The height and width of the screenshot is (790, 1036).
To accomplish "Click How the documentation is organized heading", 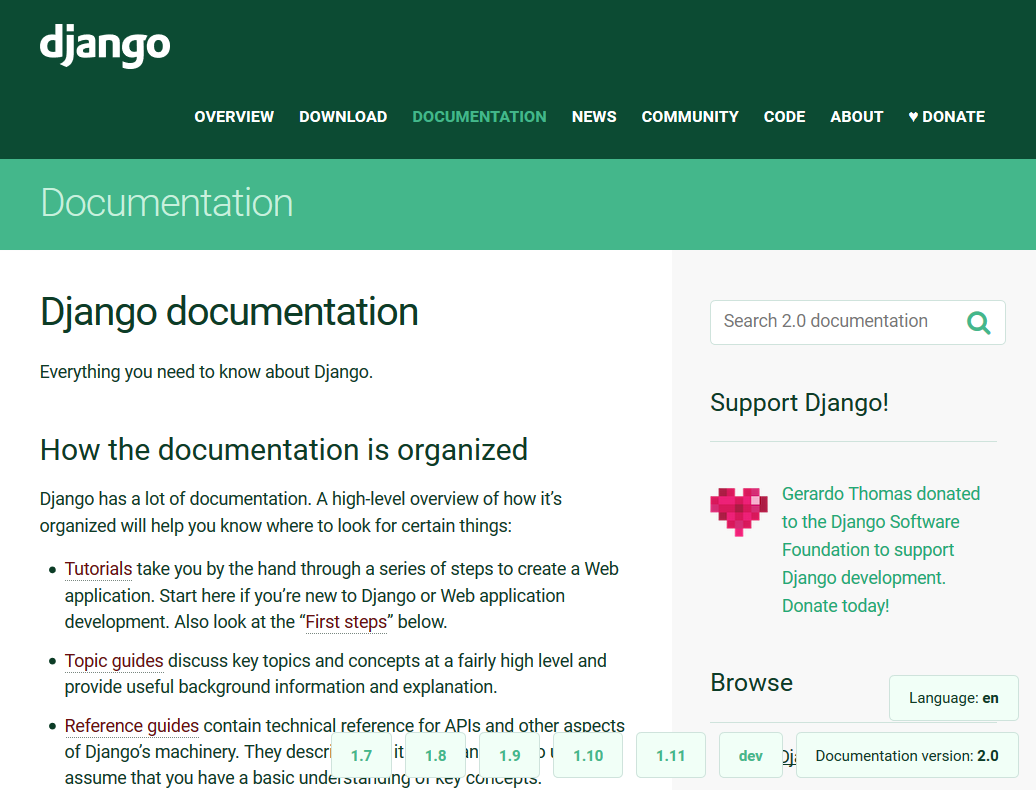I will pyautogui.click(x=284, y=450).
